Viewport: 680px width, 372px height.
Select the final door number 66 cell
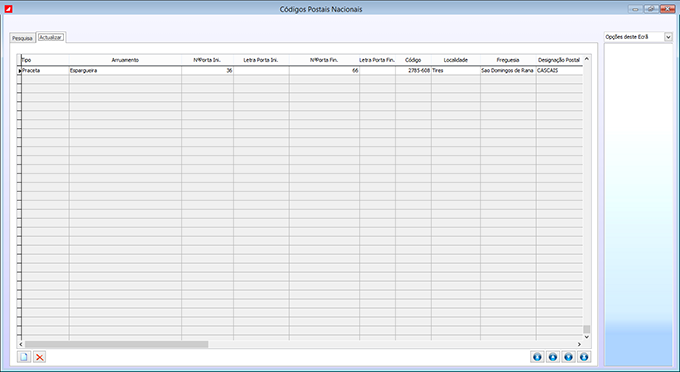point(324,70)
